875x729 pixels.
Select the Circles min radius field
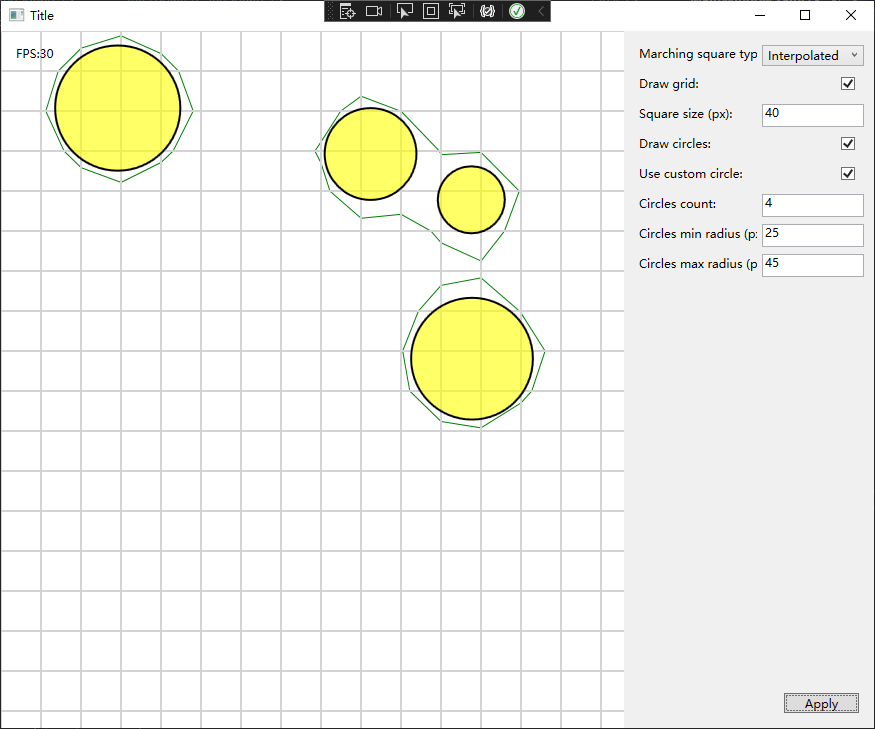[x=812, y=235]
